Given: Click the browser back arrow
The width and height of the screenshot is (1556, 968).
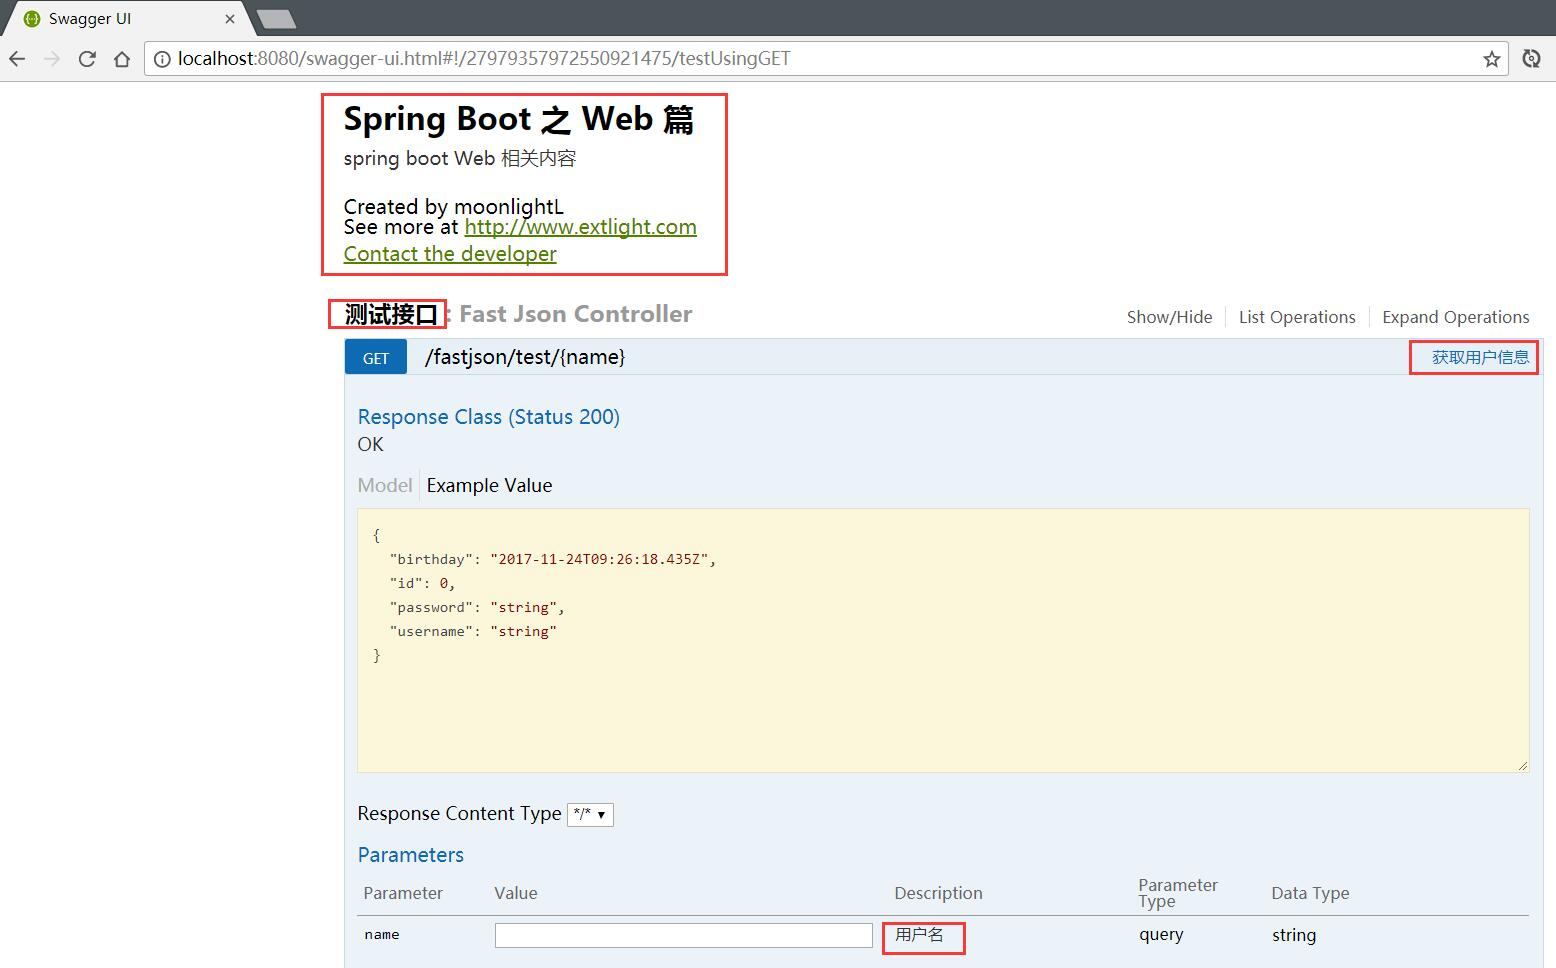Looking at the screenshot, I should pyautogui.click(x=17, y=59).
